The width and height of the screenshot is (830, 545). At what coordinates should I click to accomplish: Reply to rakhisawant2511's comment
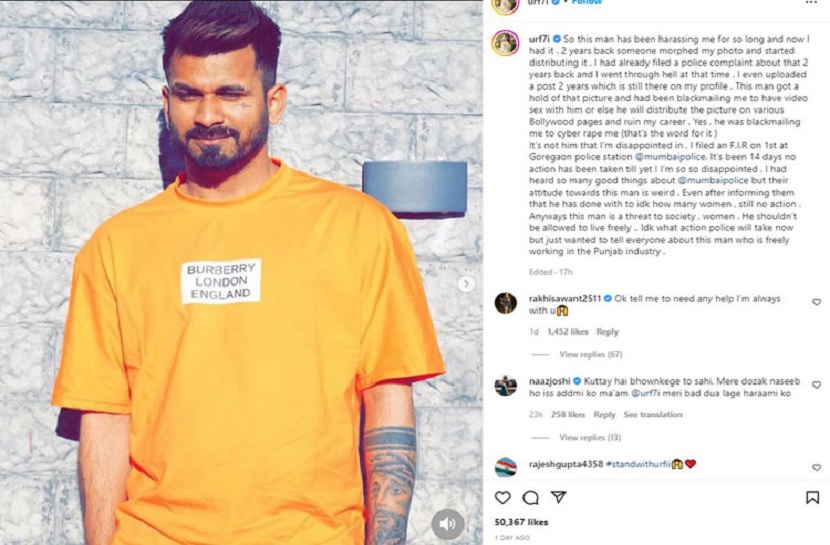tap(607, 332)
